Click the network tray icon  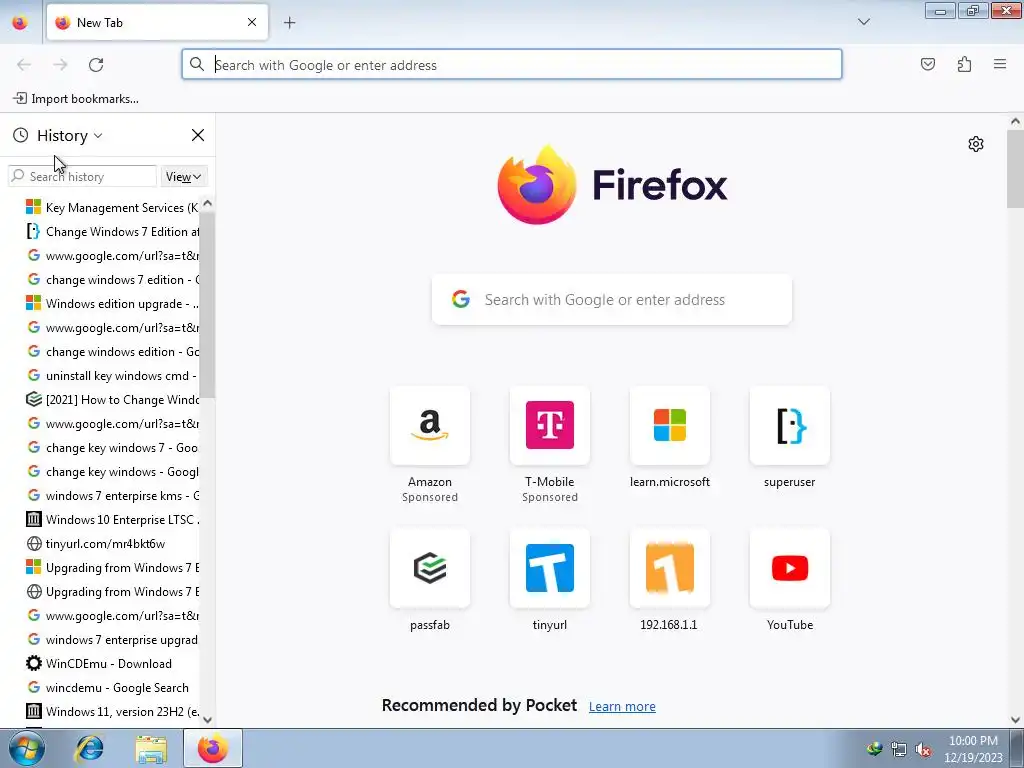[x=899, y=749]
